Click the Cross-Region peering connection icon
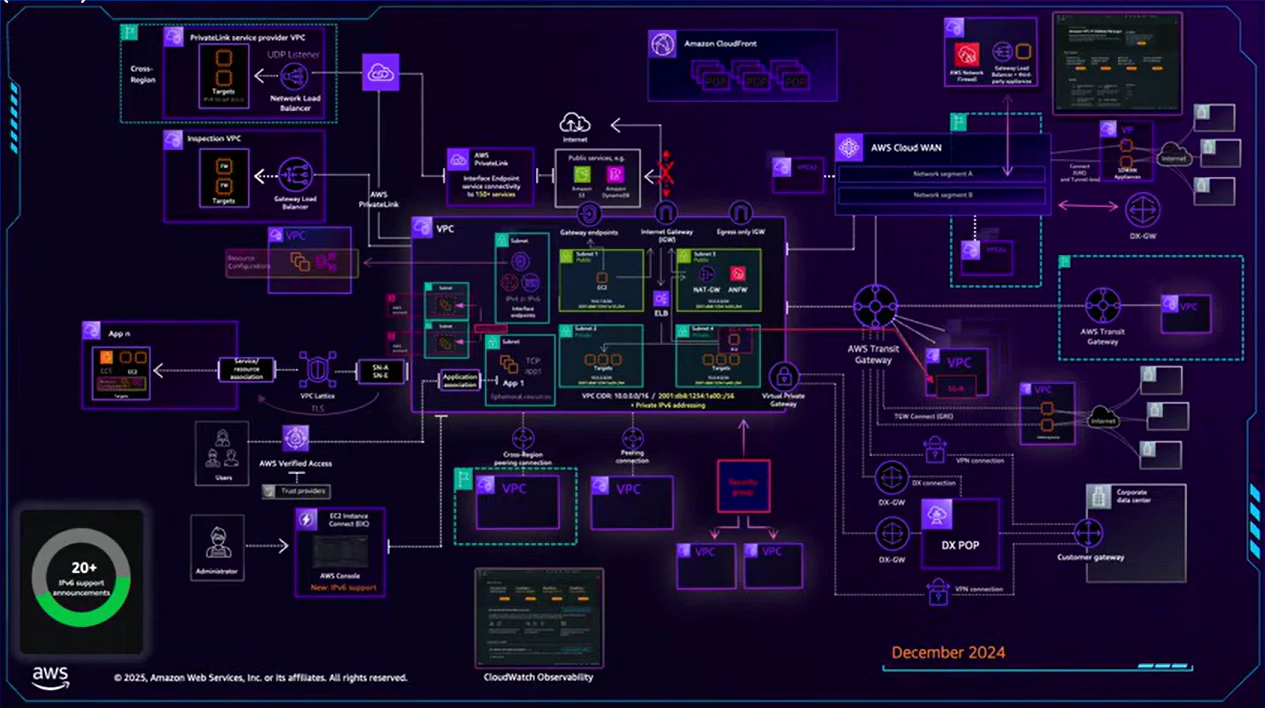The height and width of the screenshot is (708, 1265). pos(523,437)
